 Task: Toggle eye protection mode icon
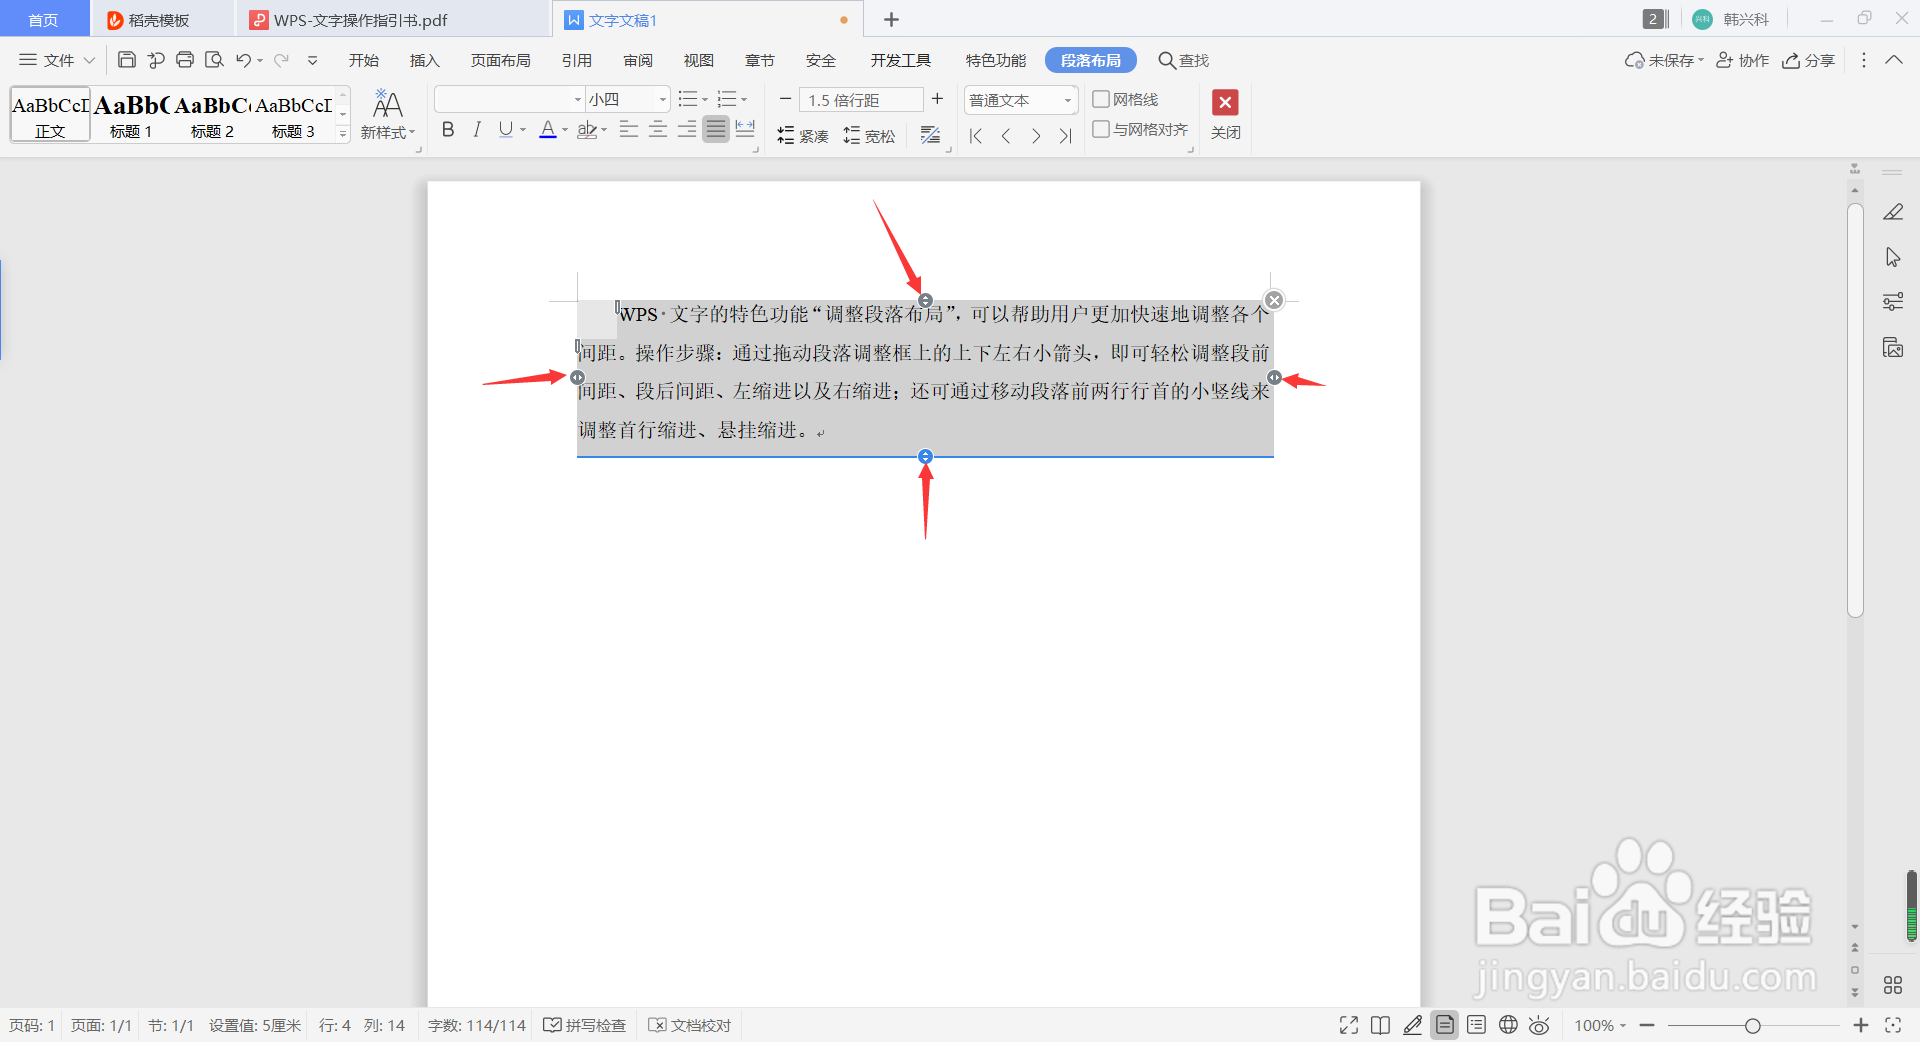[1539, 1025]
